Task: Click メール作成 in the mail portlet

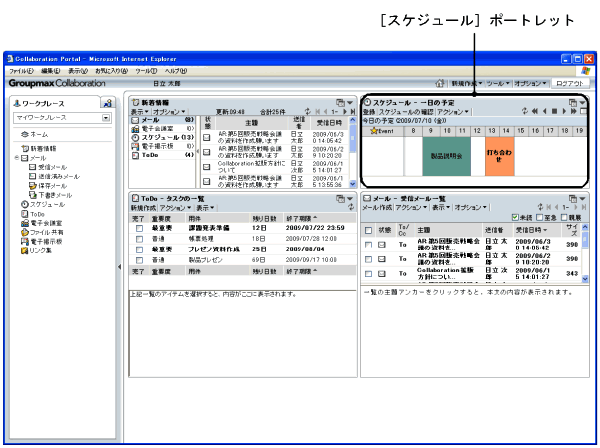Action: click(377, 208)
